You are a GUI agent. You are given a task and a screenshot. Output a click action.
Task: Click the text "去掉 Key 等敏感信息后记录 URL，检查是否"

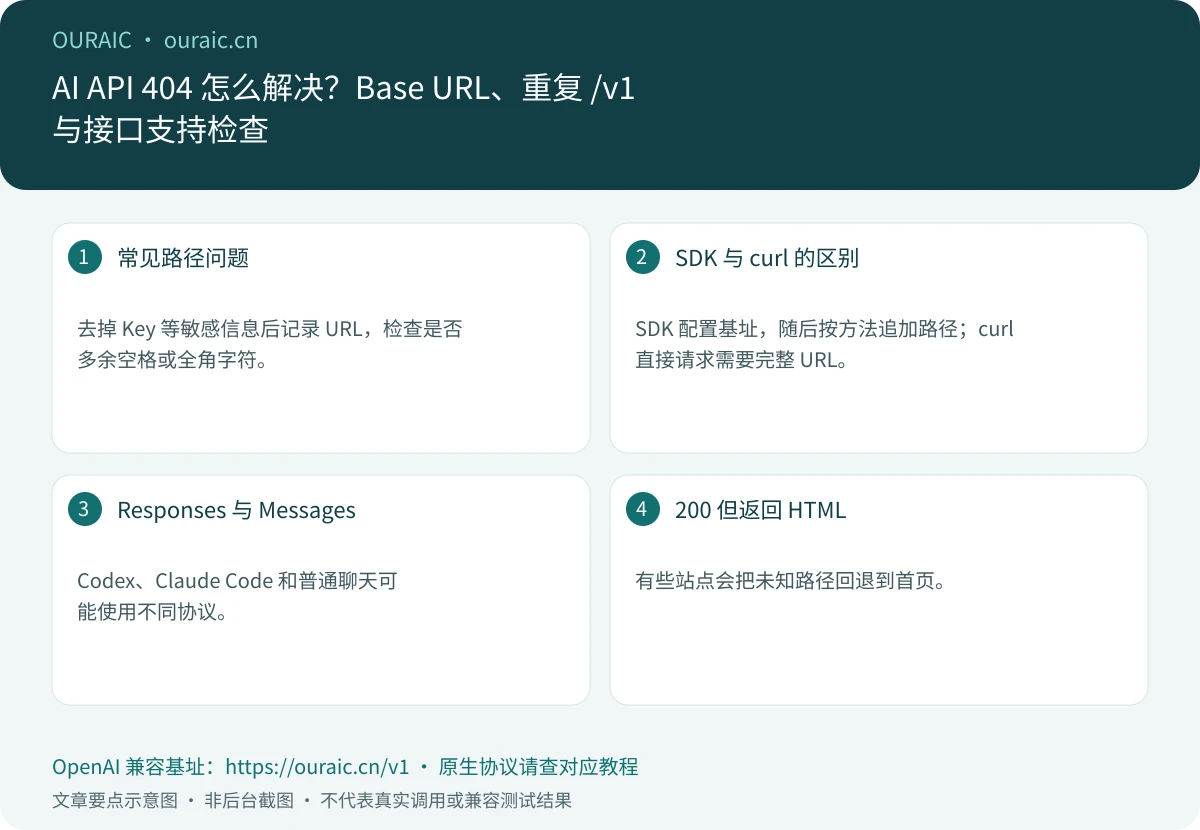pyautogui.click(x=269, y=329)
